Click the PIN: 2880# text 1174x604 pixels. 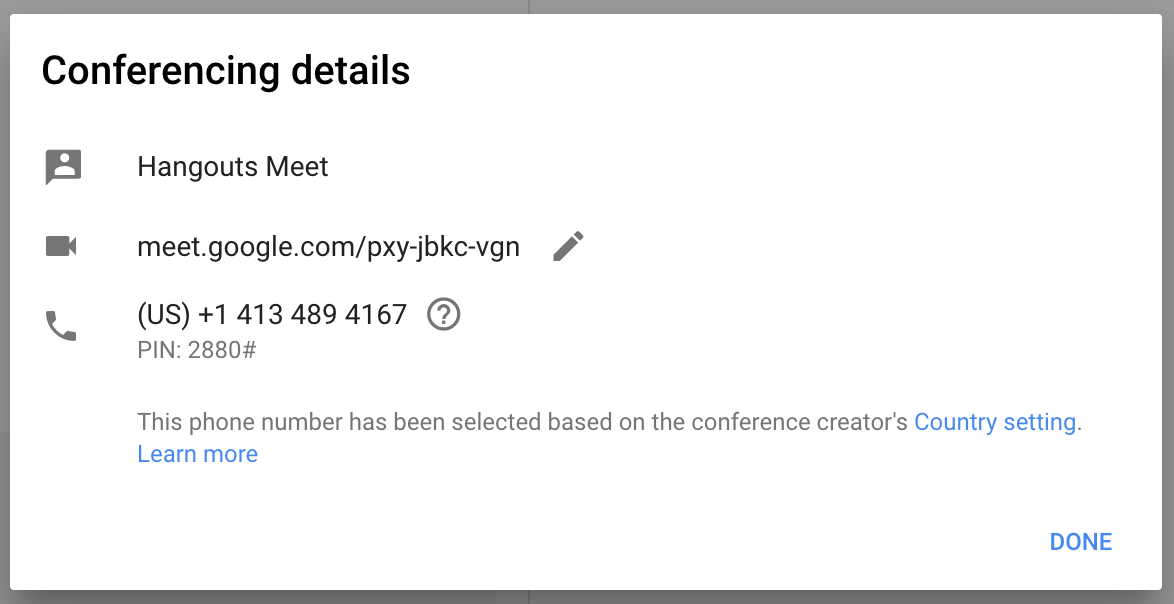pyautogui.click(x=197, y=350)
